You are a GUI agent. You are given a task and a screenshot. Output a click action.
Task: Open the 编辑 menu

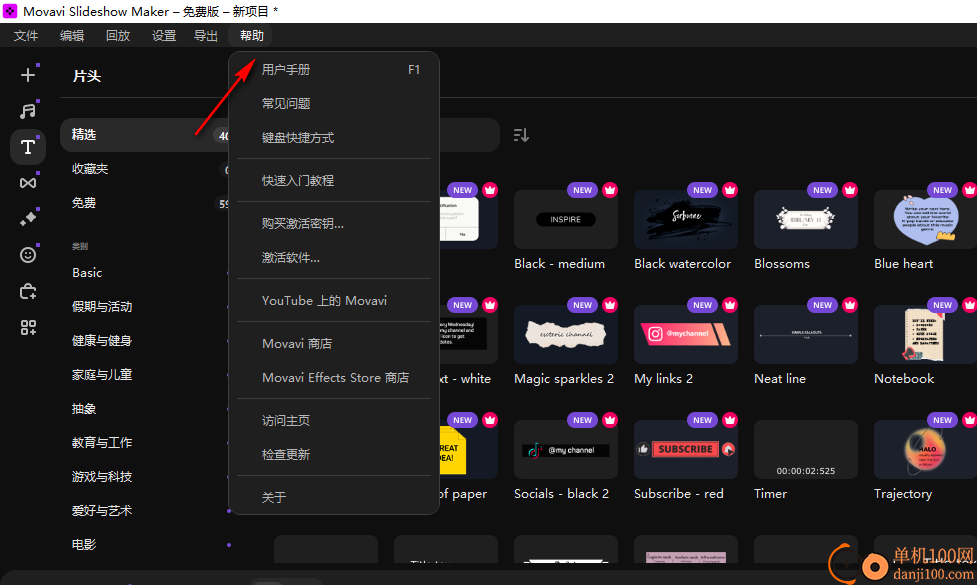(72, 36)
